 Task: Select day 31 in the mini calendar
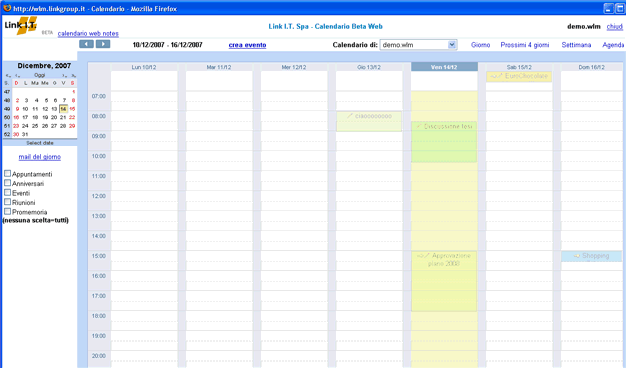pyautogui.click(x=25, y=135)
